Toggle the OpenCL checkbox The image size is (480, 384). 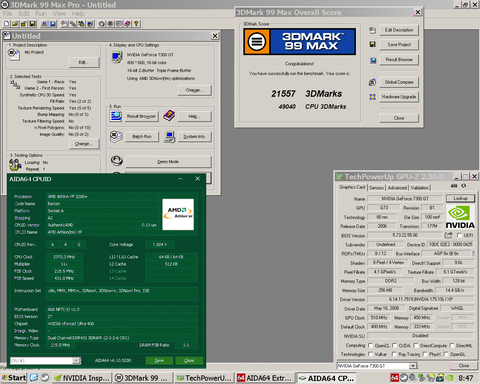pos(370,345)
